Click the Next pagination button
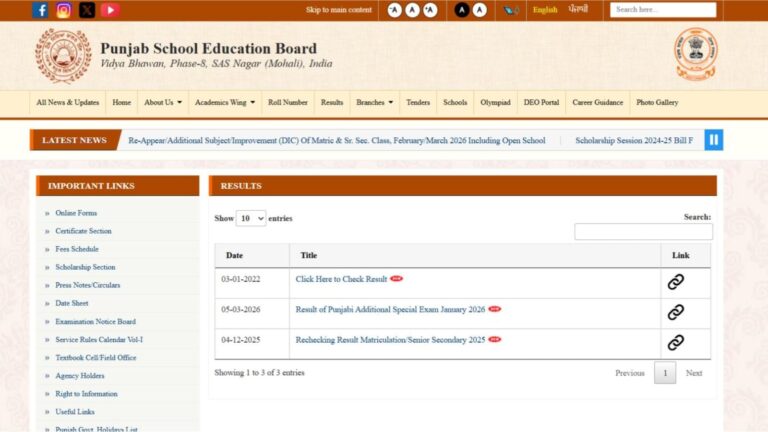768x432 pixels. tap(694, 373)
